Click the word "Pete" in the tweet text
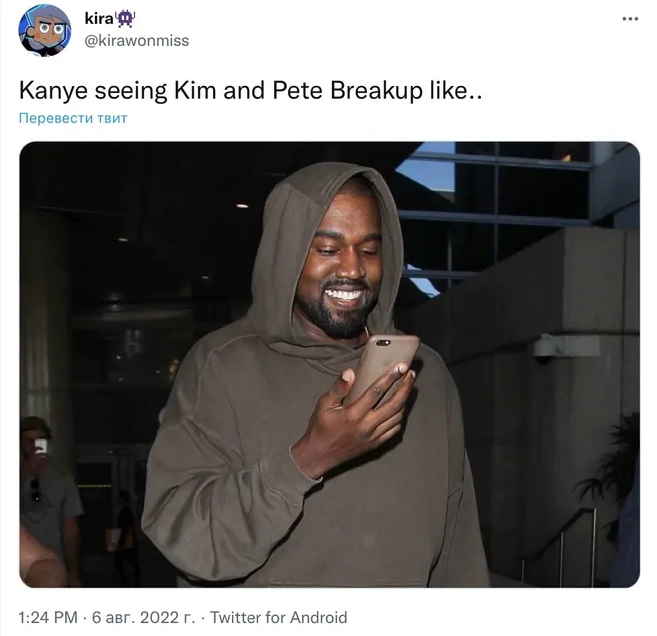657x636 pixels. click(297, 90)
